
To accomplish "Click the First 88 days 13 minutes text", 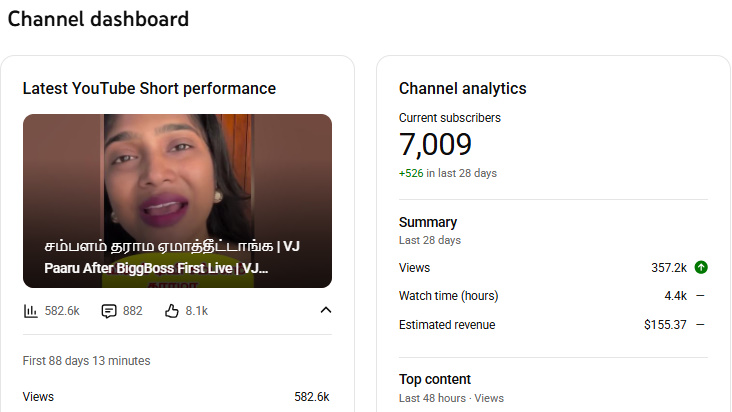I will pyautogui.click(x=86, y=361).
